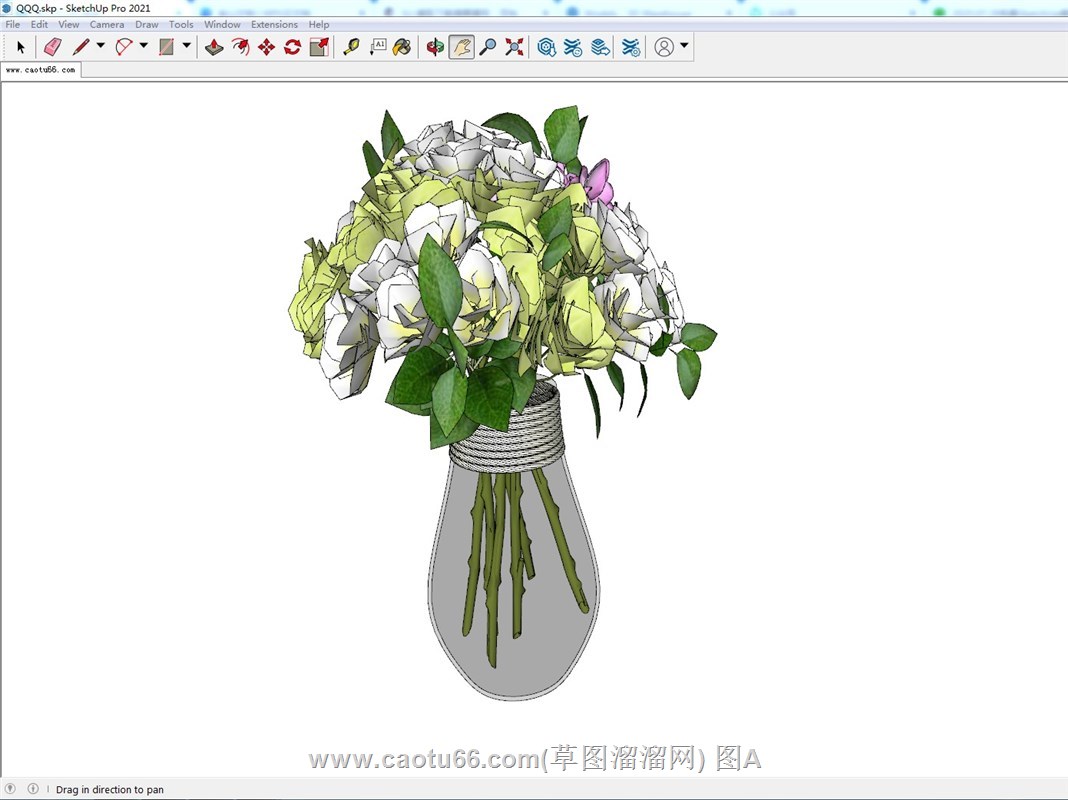Open the File menu
This screenshot has height=800, width=1068.
click(x=12, y=25)
